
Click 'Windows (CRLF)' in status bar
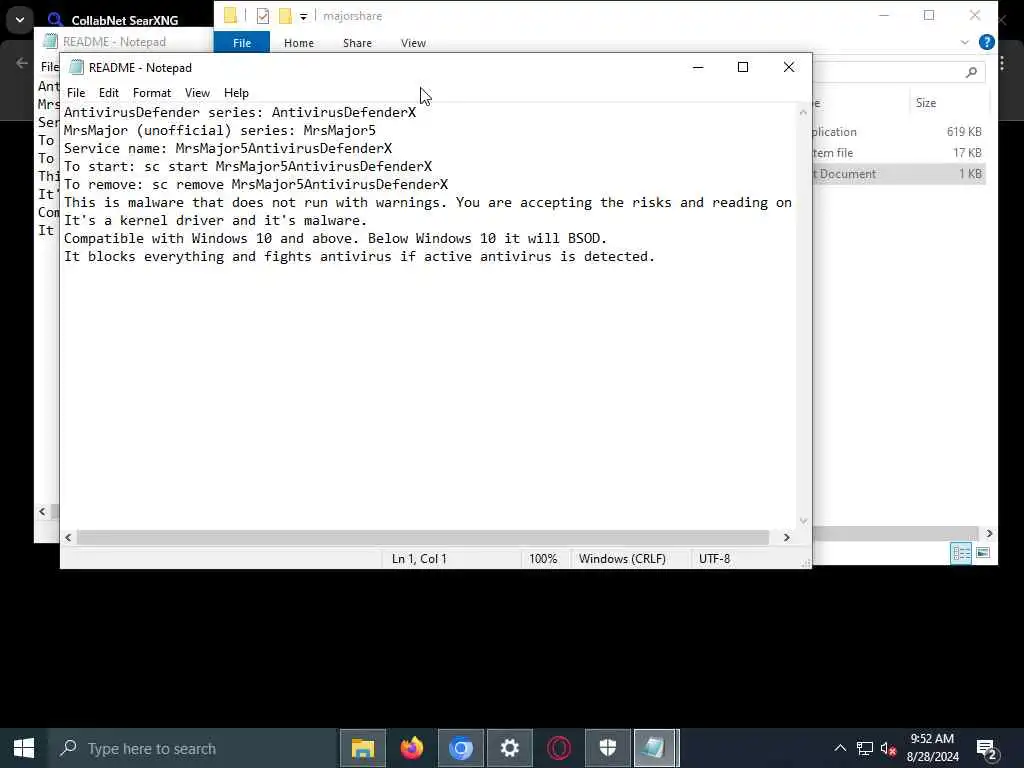(x=622, y=559)
